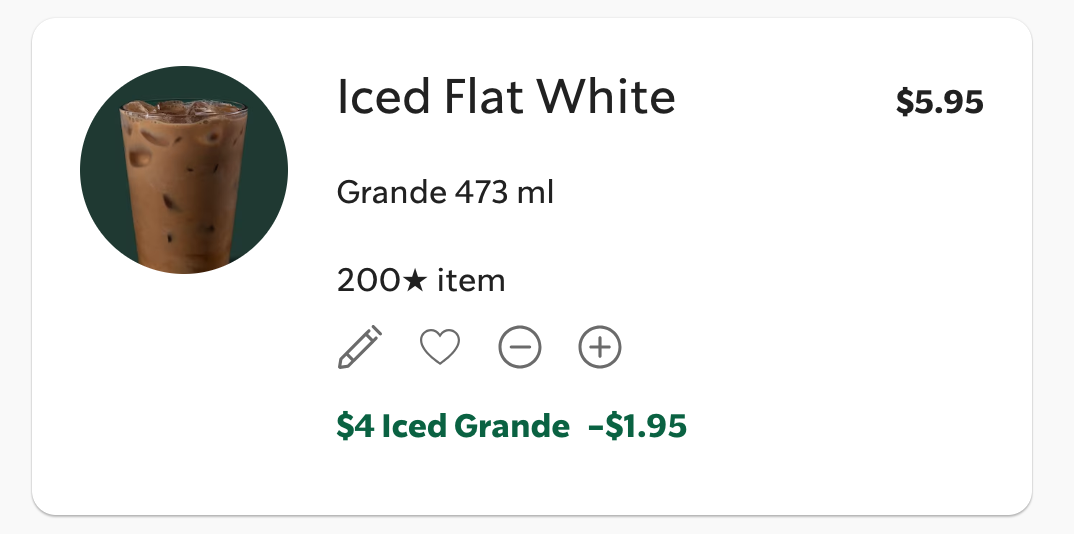Click the pencil icon to edit the drink
The height and width of the screenshot is (534, 1074).
click(359, 348)
